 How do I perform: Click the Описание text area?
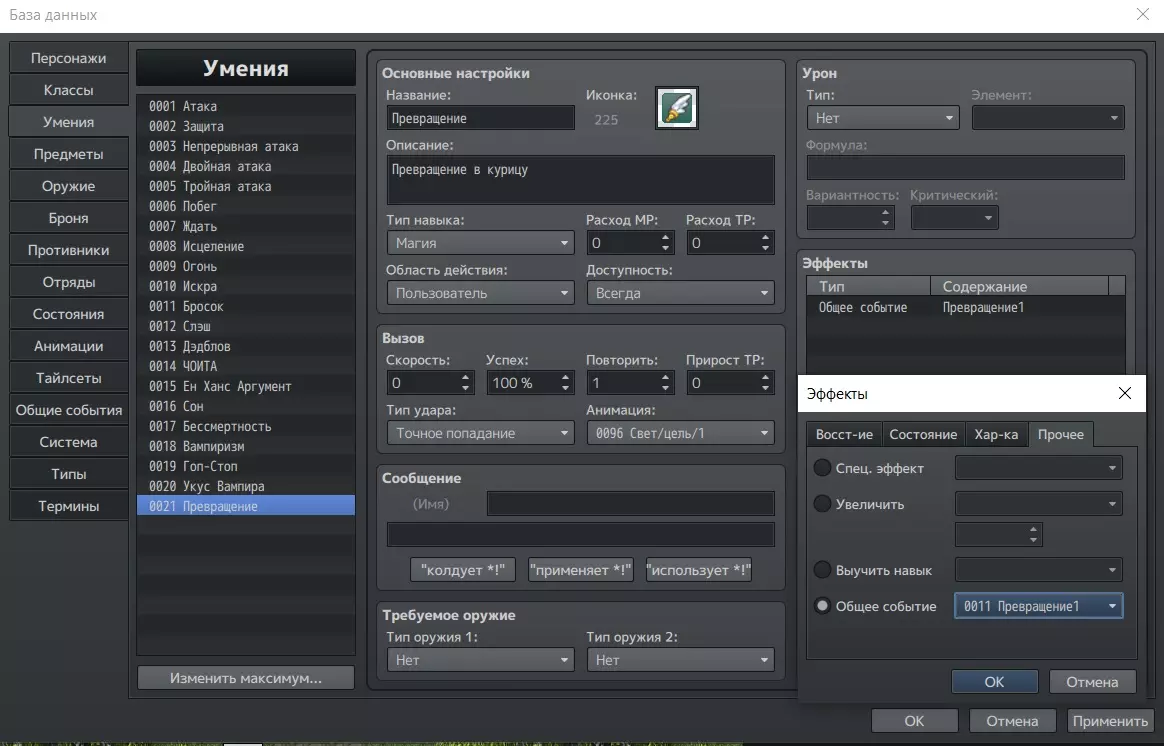(x=581, y=180)
